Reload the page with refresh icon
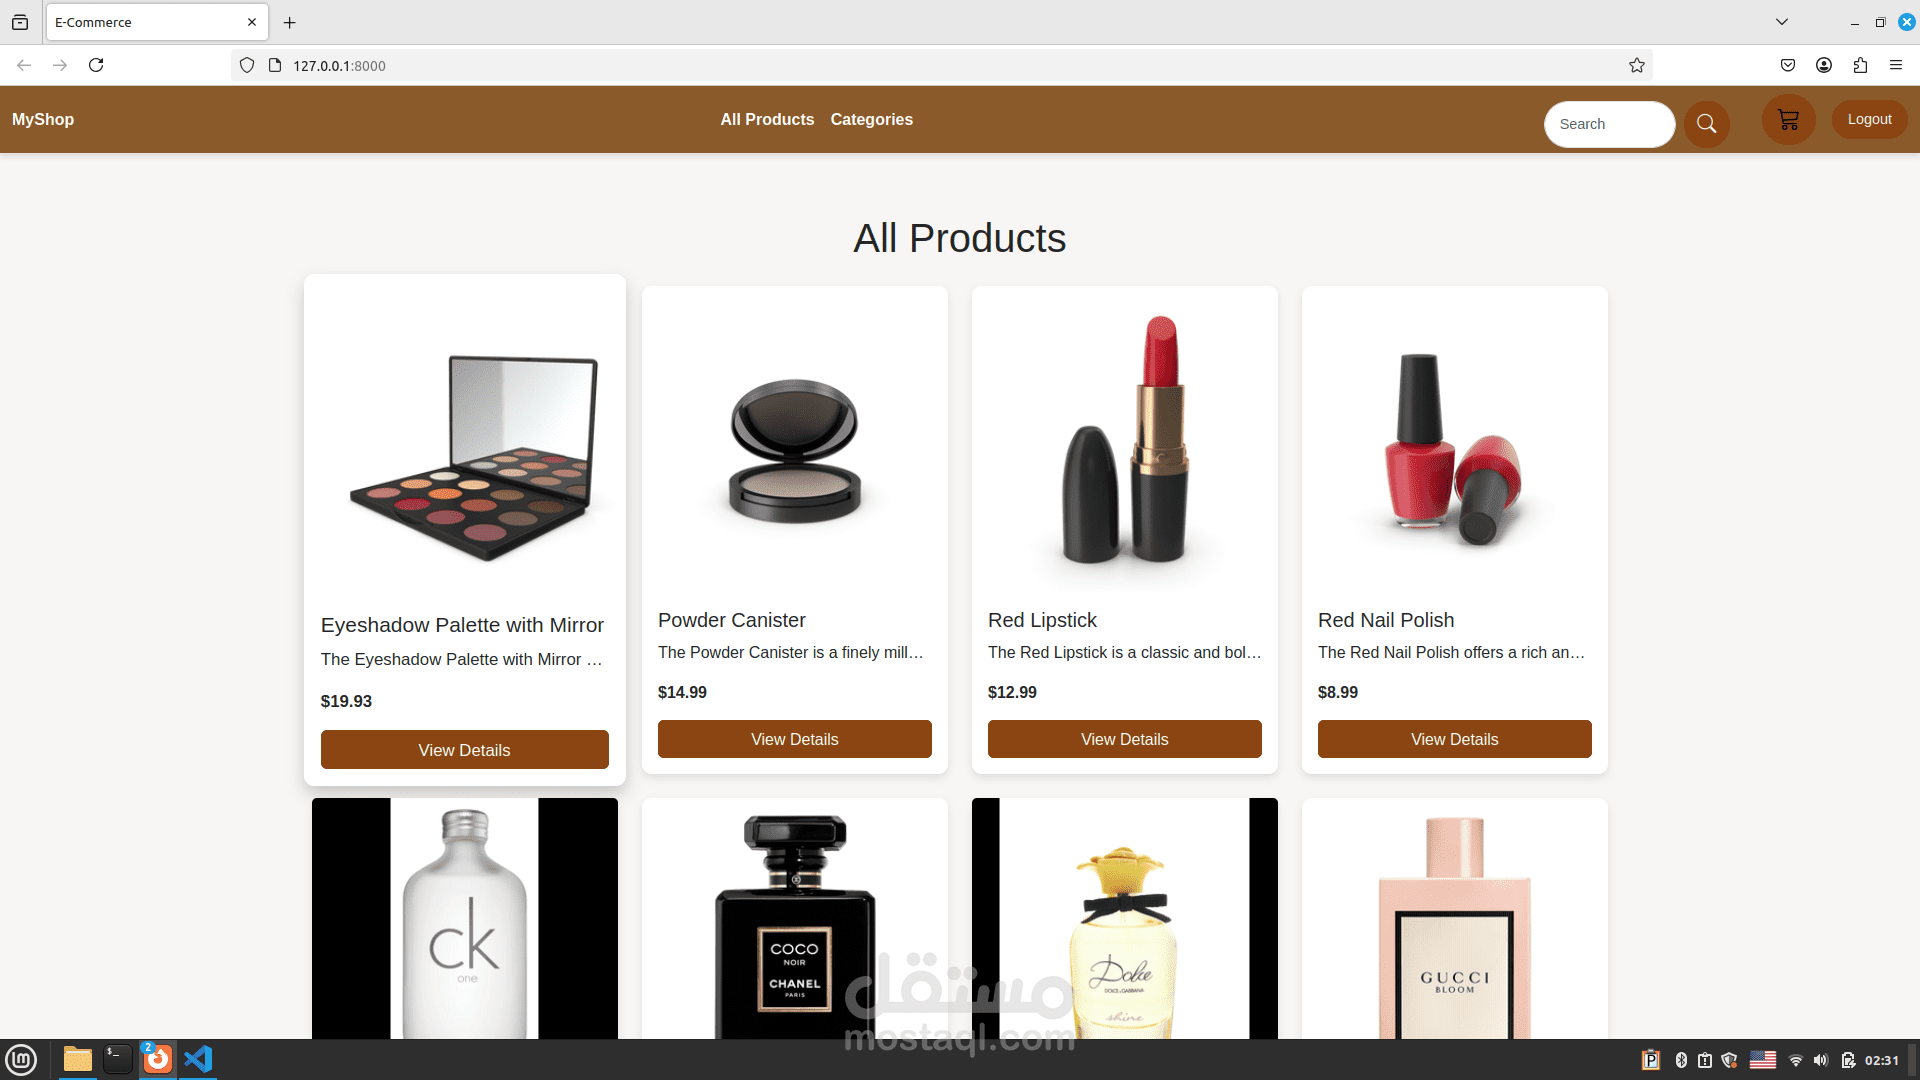Image resolution: width=1920 pixels, height=1080 pixels. point(96,65)
